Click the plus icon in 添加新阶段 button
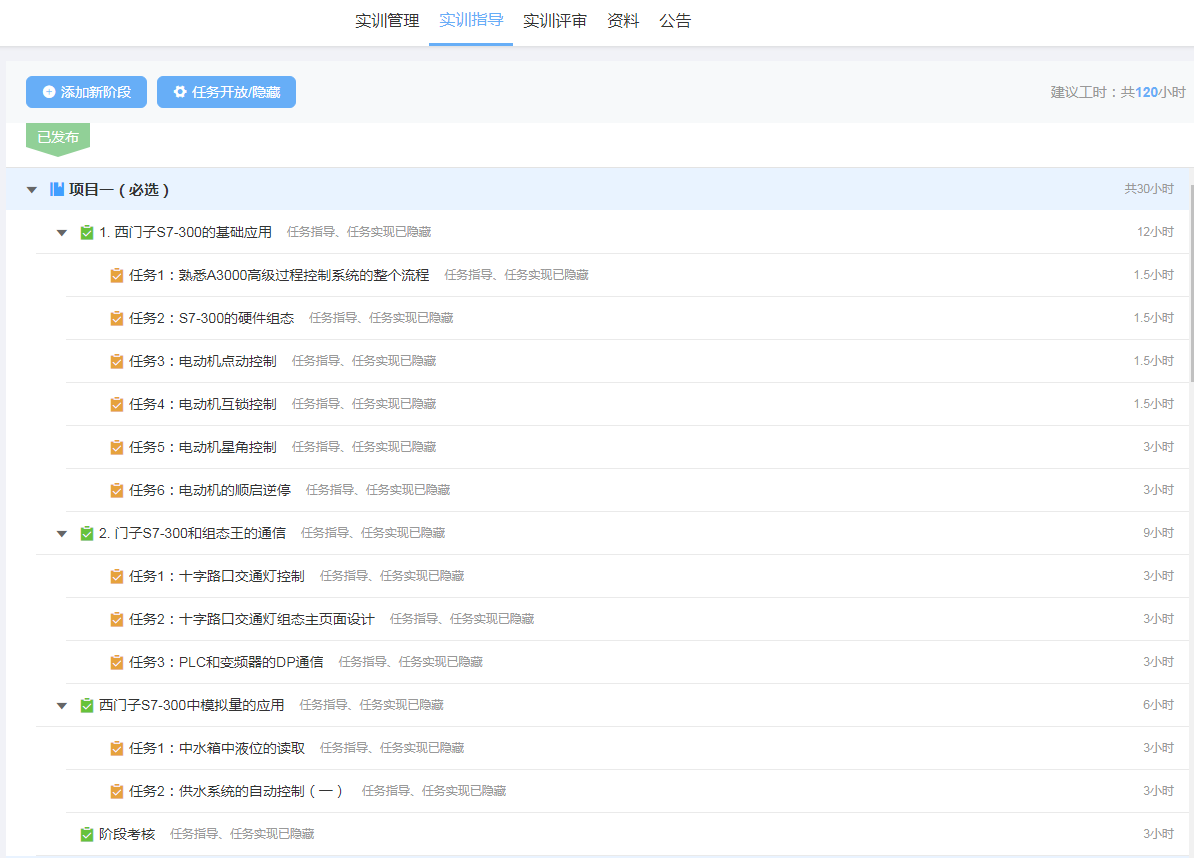The image size is (1194, 858). pos(49,92)
